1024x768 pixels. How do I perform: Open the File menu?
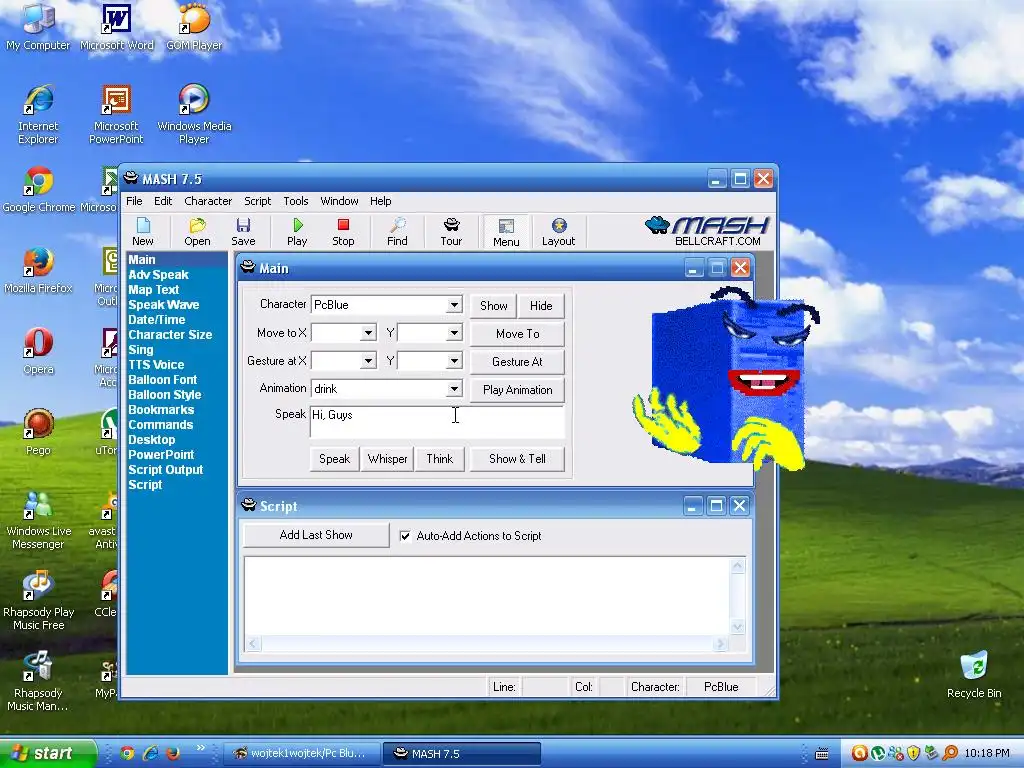point(134,201)
